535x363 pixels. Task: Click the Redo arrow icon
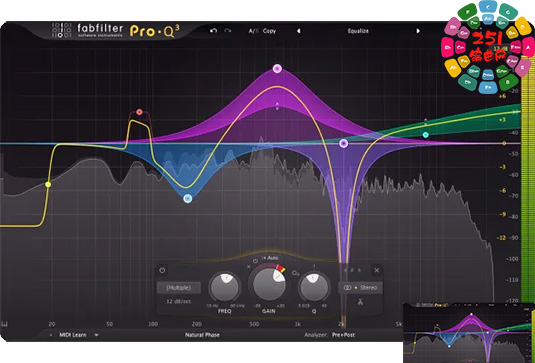(x=228, y=31)
